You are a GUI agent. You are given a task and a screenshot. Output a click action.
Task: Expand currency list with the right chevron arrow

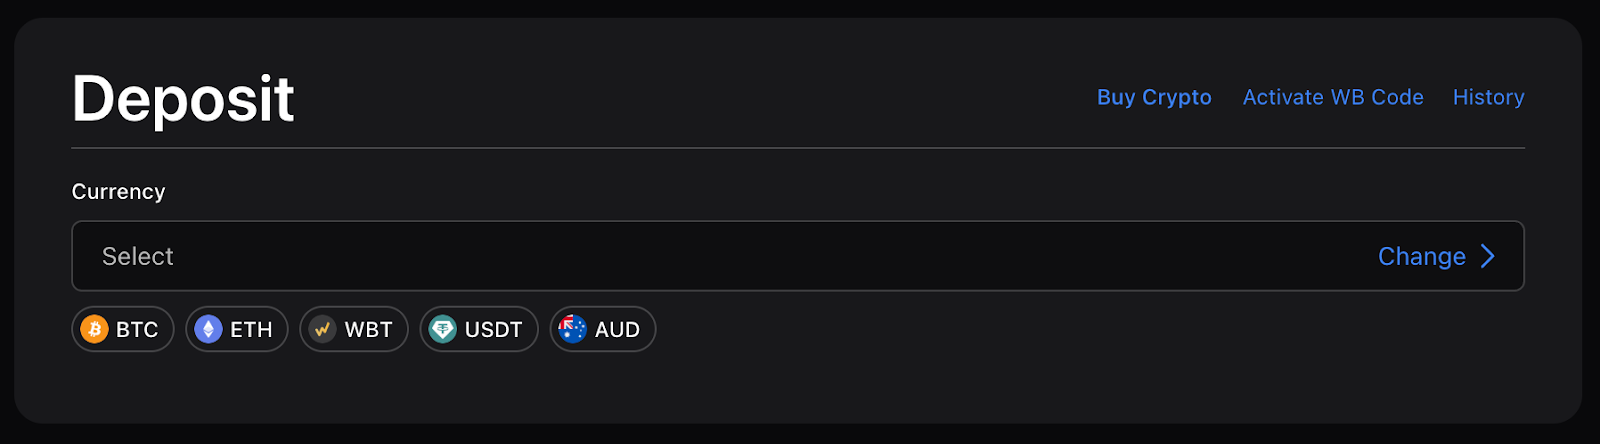[1488, 256]
